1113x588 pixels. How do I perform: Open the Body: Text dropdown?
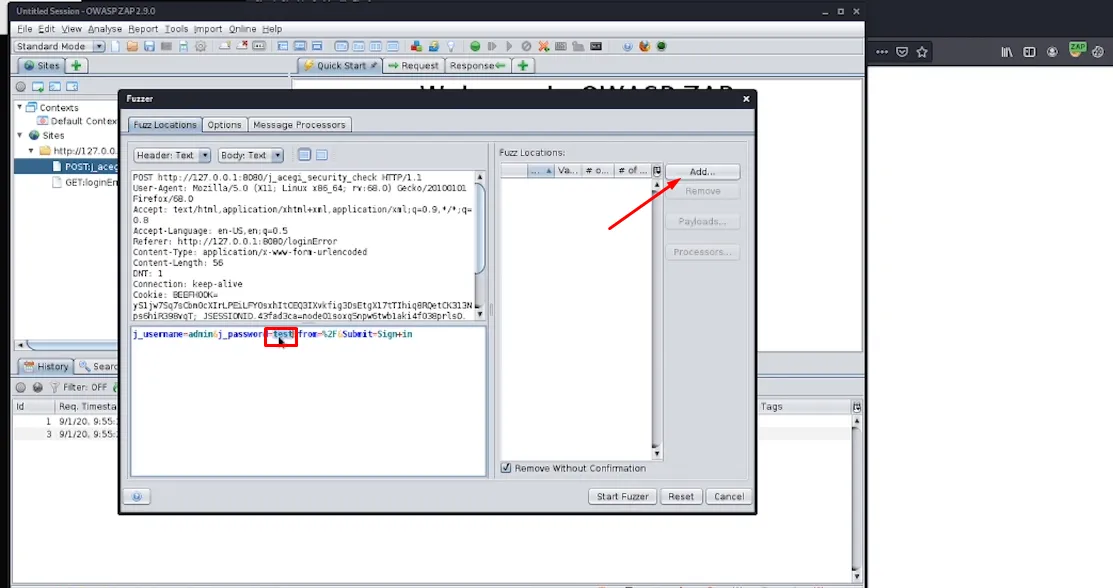click(250, 155)
